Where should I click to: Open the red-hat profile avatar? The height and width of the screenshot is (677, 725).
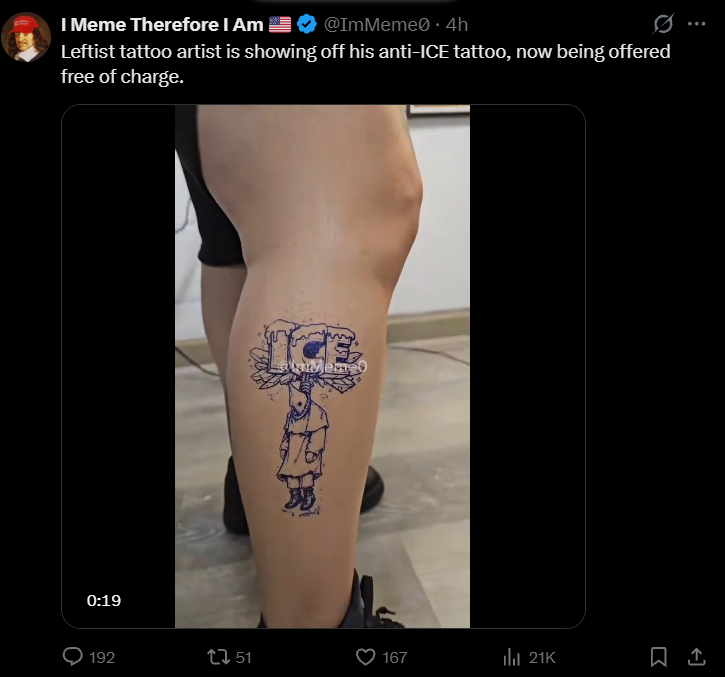pos(25,37)
